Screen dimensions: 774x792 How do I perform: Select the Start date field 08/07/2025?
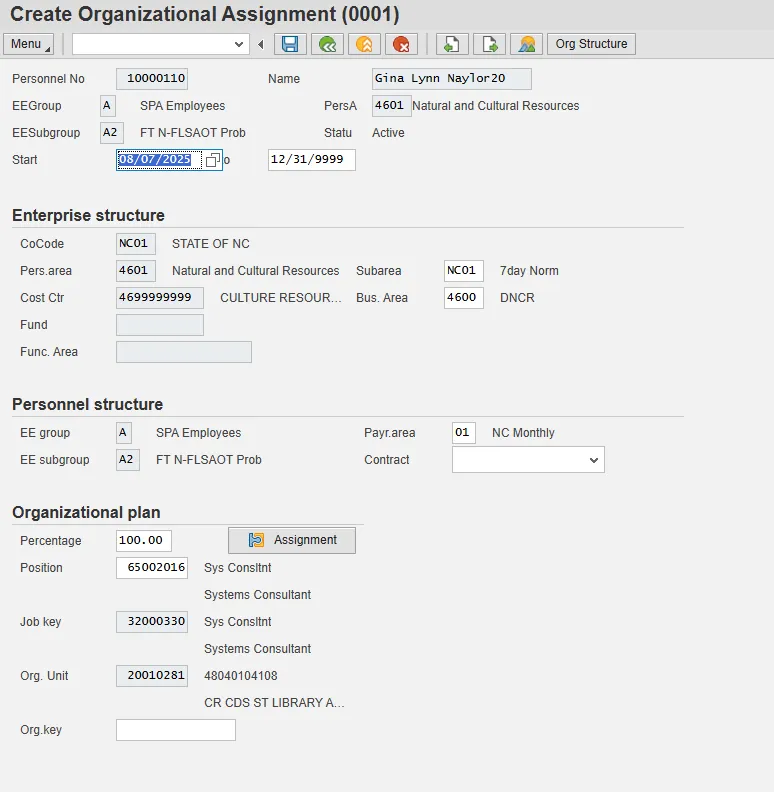(160, 160)
